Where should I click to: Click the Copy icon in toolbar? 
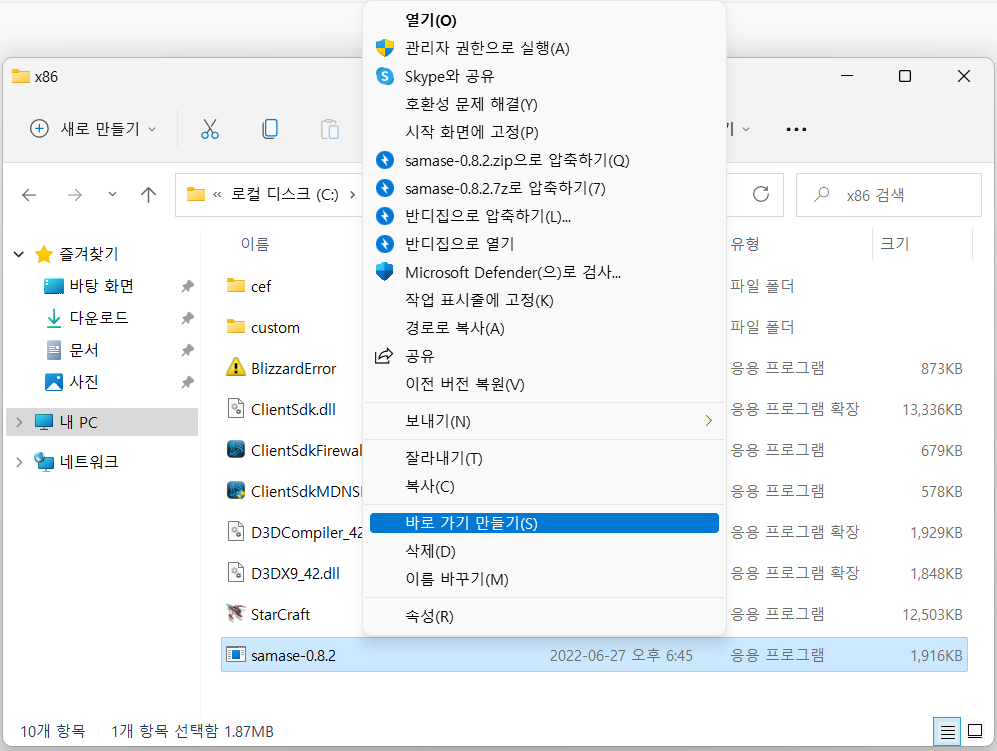tap(270, 129)
